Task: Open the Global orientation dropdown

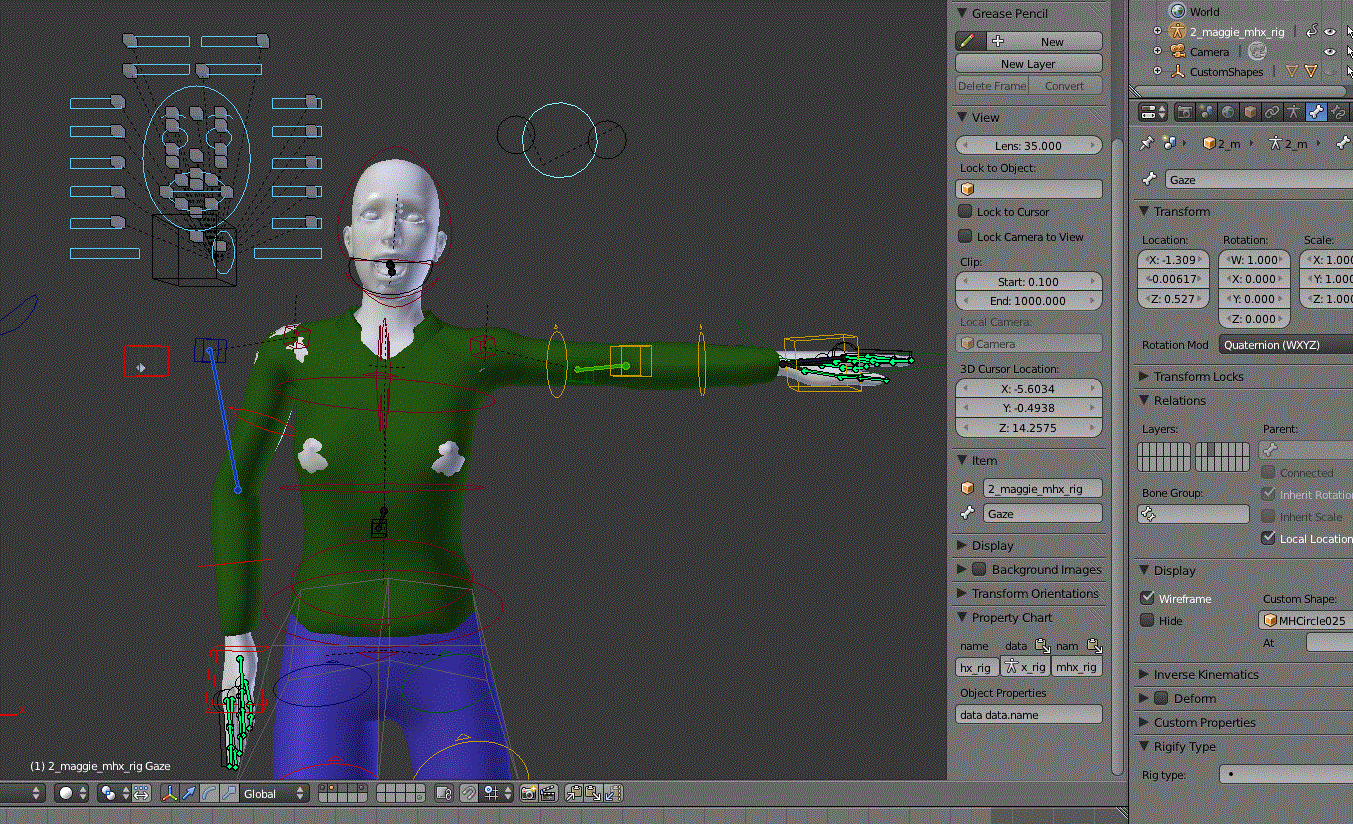Action: pos(276,794)
